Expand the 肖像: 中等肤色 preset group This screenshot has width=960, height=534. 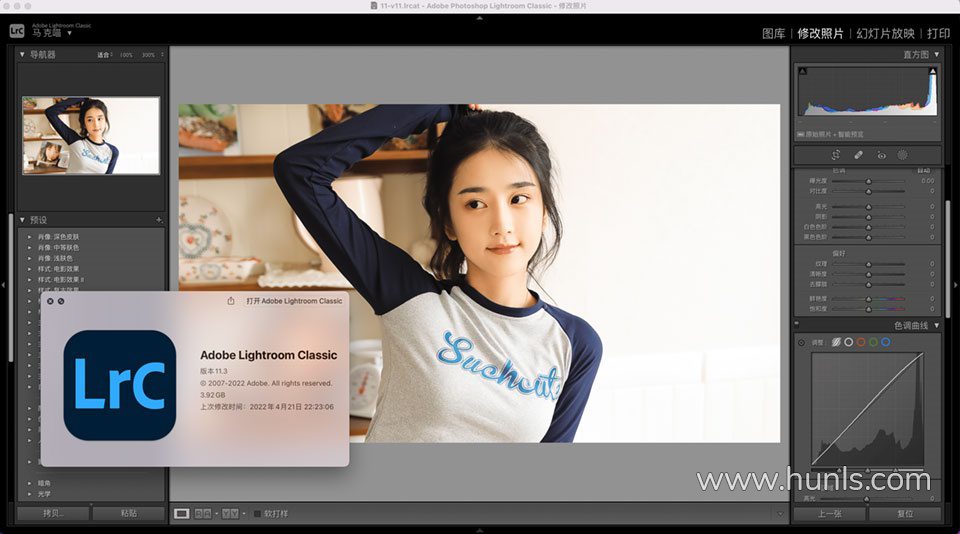29,247
